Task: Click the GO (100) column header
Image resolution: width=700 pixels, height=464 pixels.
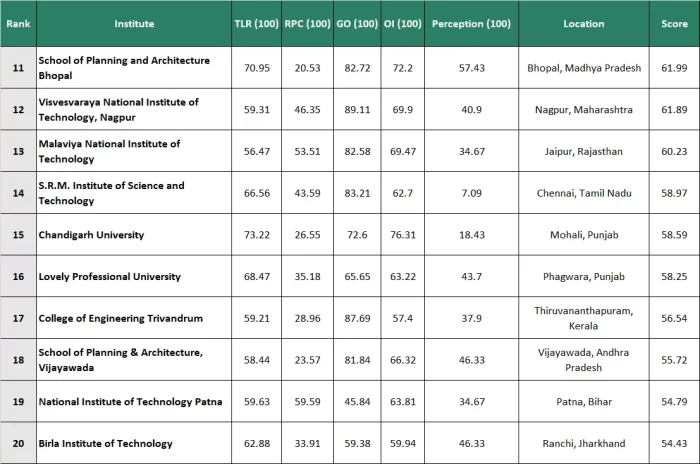Action: 355,23
